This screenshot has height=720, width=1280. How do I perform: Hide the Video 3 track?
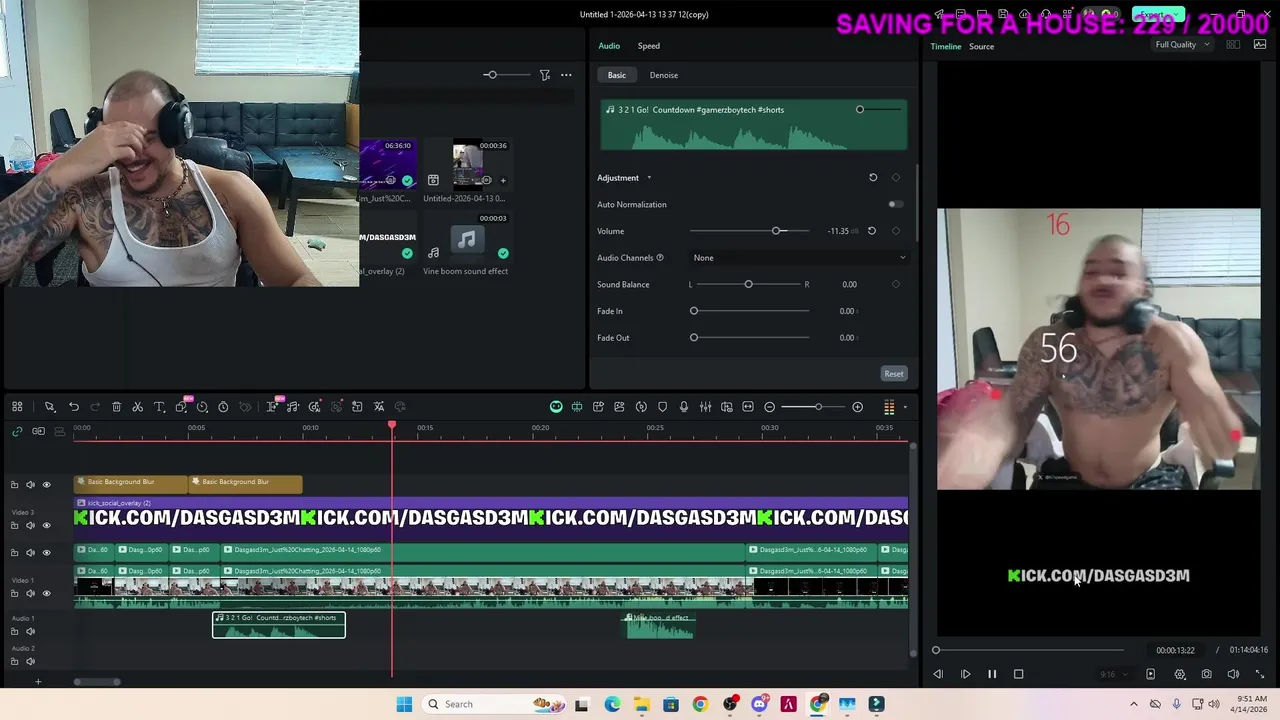click(x=46, y=525)
